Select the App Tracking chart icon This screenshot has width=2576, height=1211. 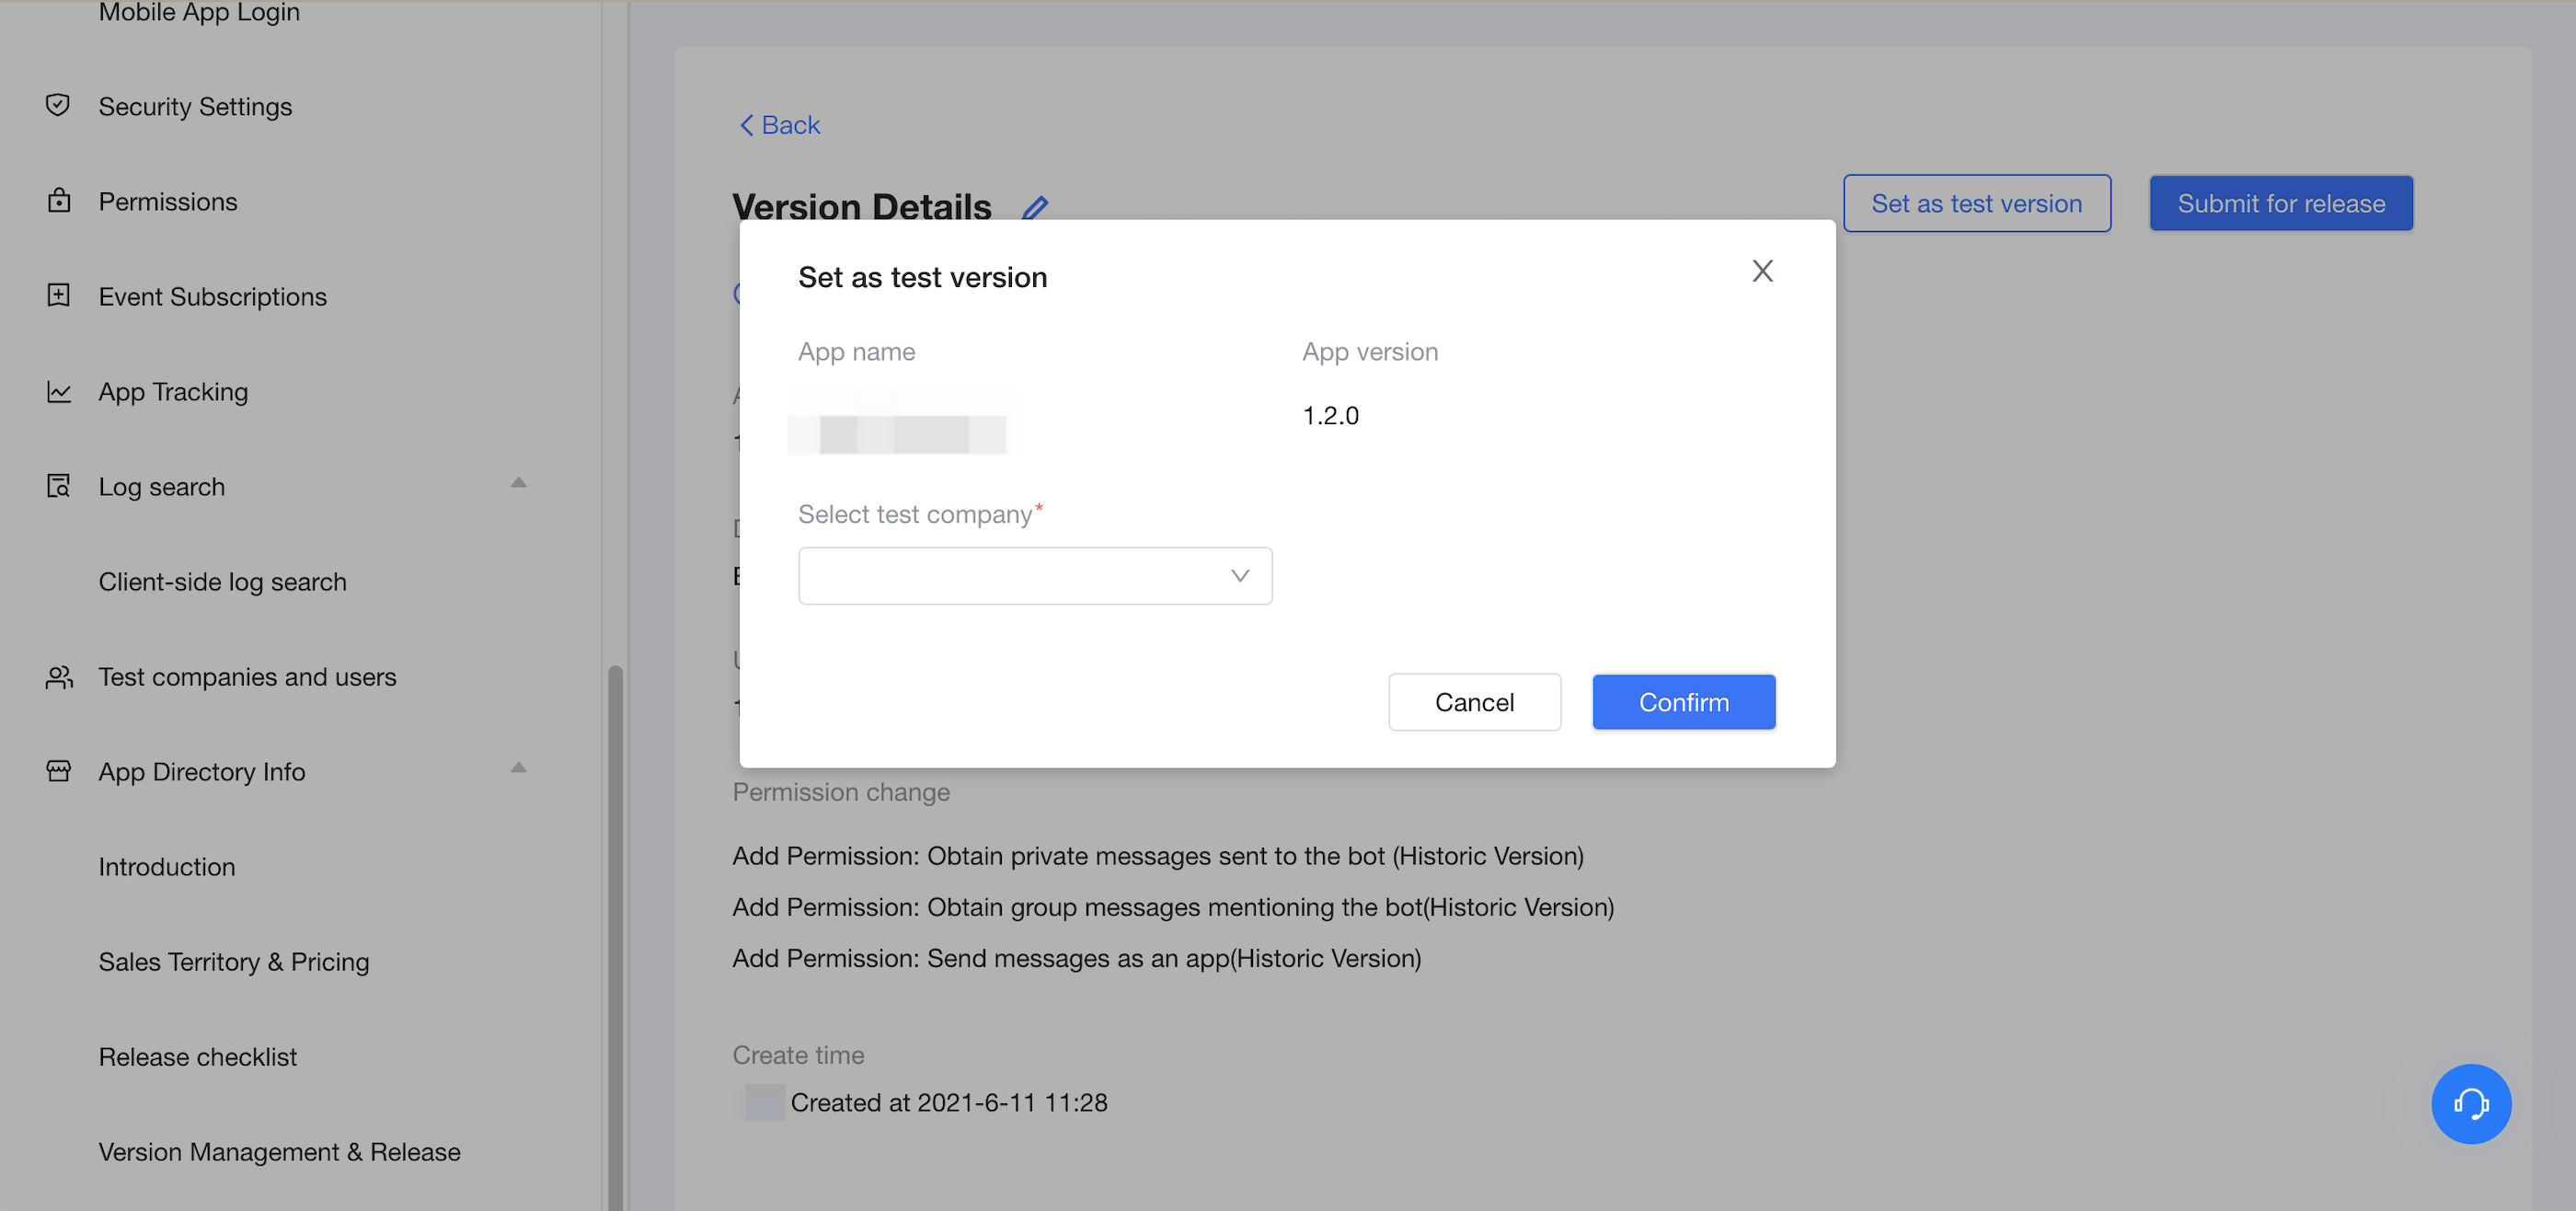58,391
